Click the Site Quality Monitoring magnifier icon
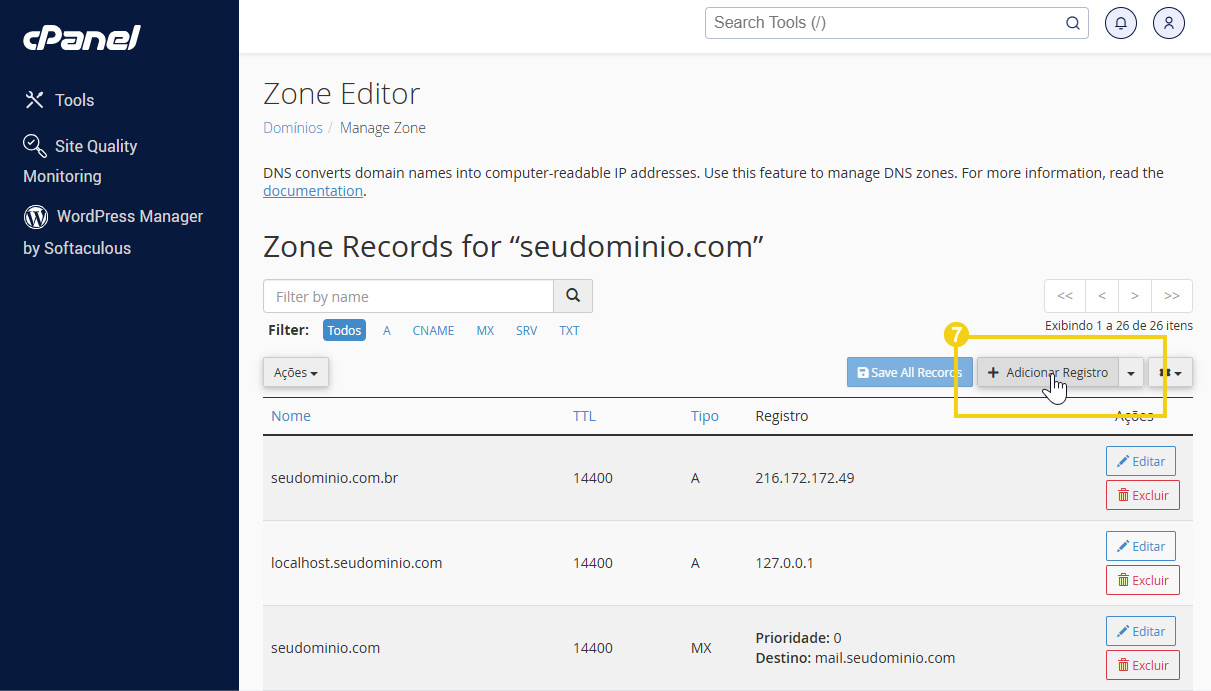Screen dimensions: 1211x691 (x=35, y=146)
